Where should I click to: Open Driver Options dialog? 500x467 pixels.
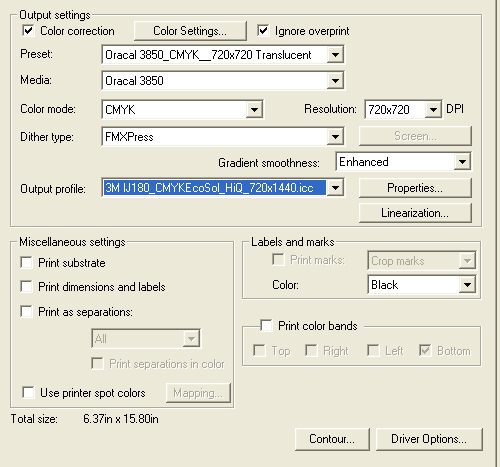coord(429,439)
